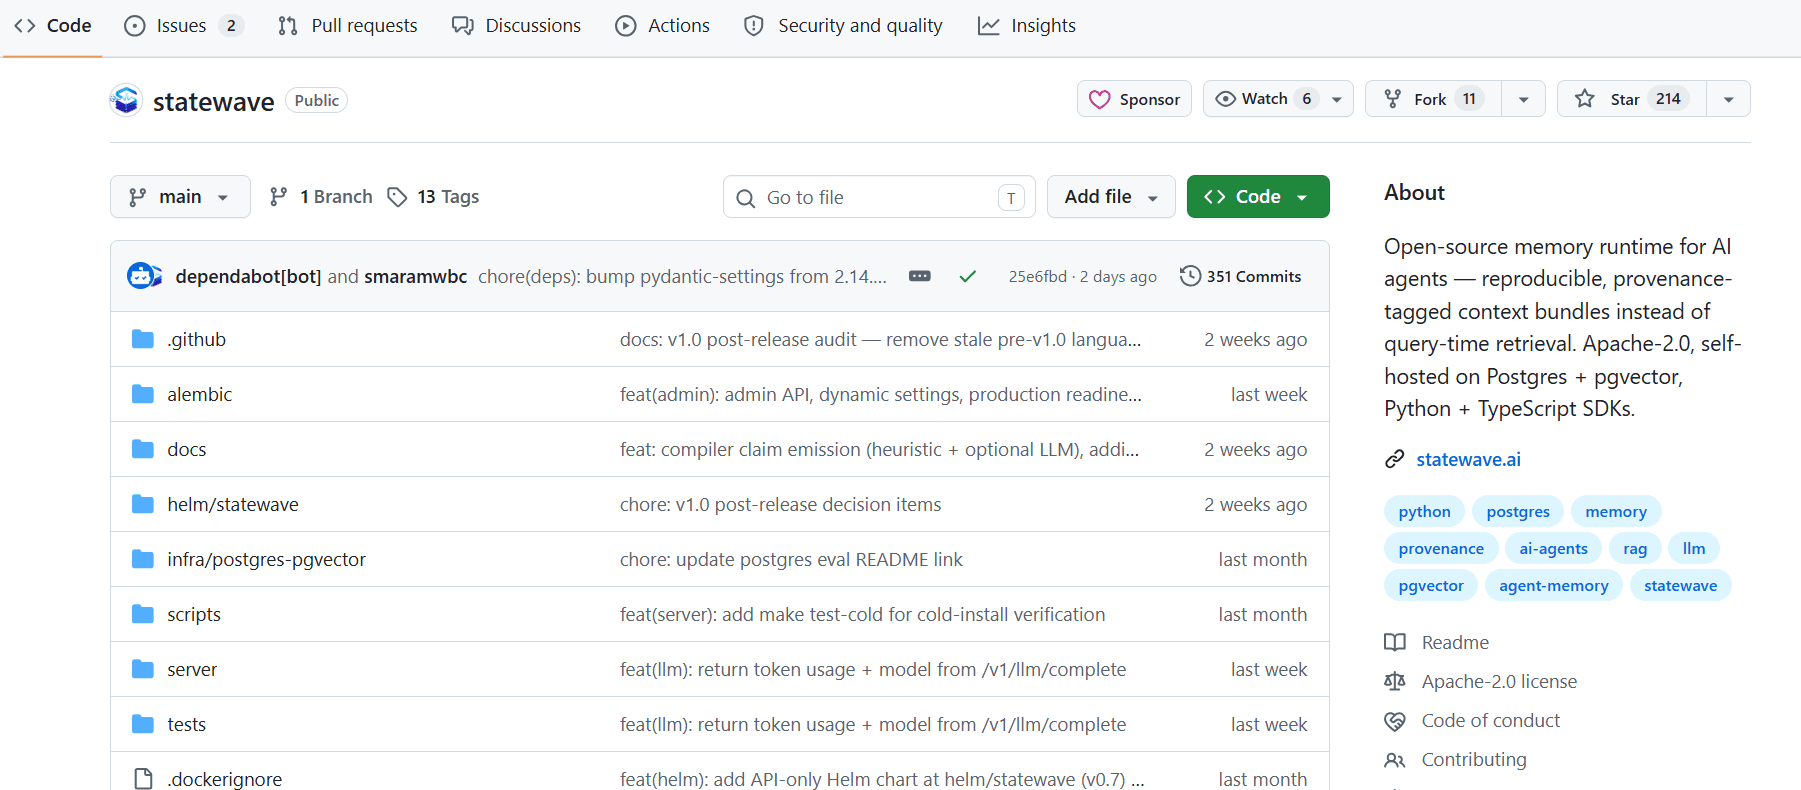
Task: Open the .github folder
Action: pos(197,340)
